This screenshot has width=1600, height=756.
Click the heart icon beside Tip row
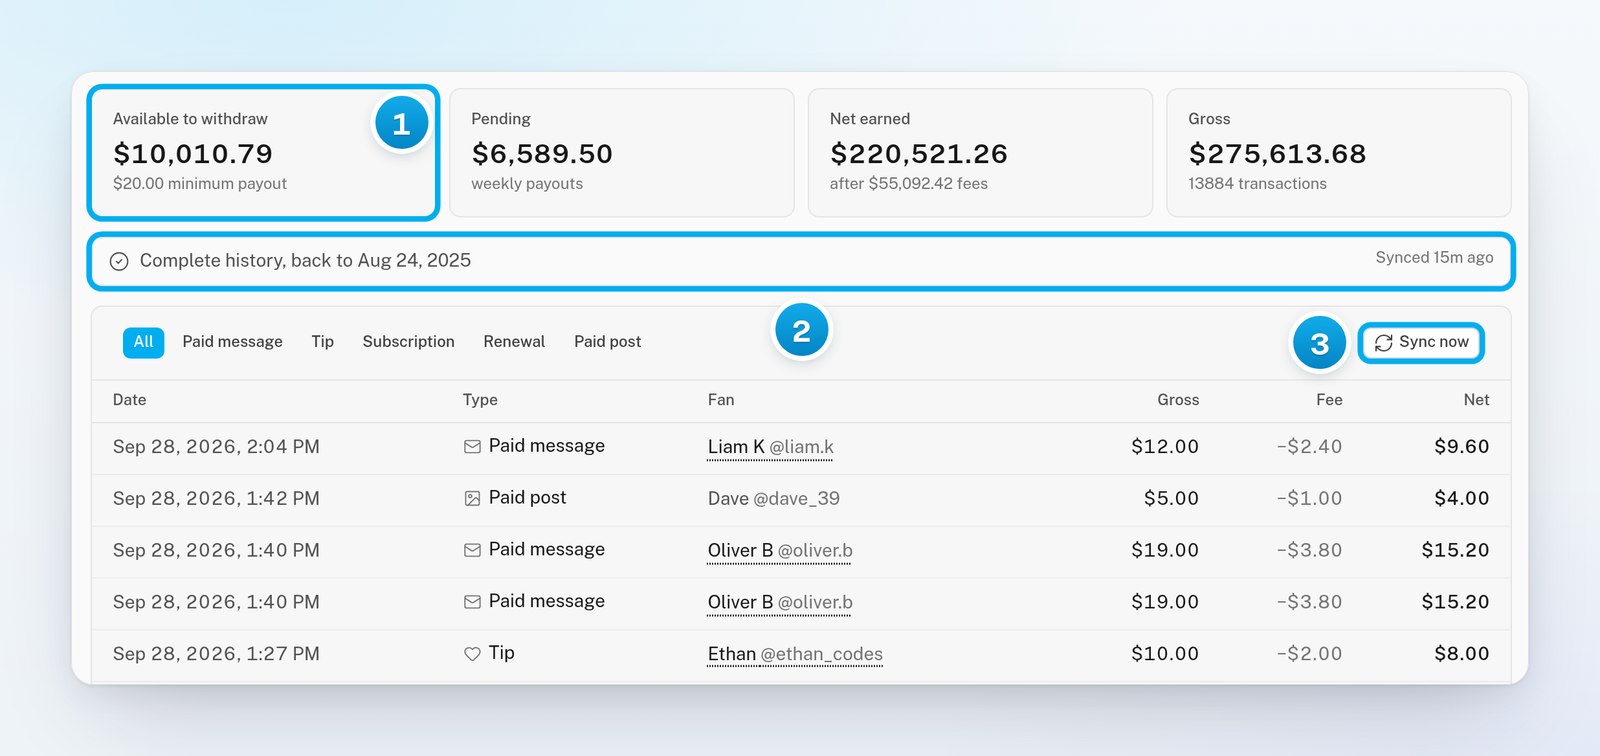click(472, 654)
